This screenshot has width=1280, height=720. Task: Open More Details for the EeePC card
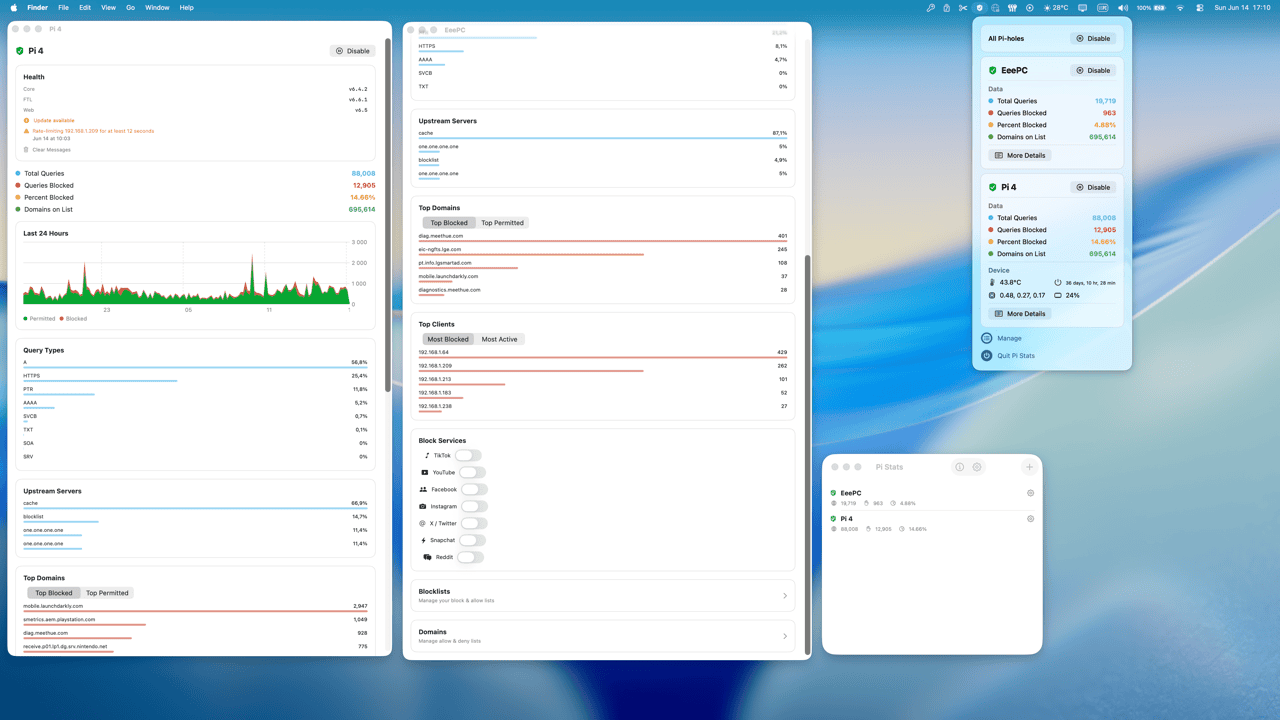tap(1019, 155)
